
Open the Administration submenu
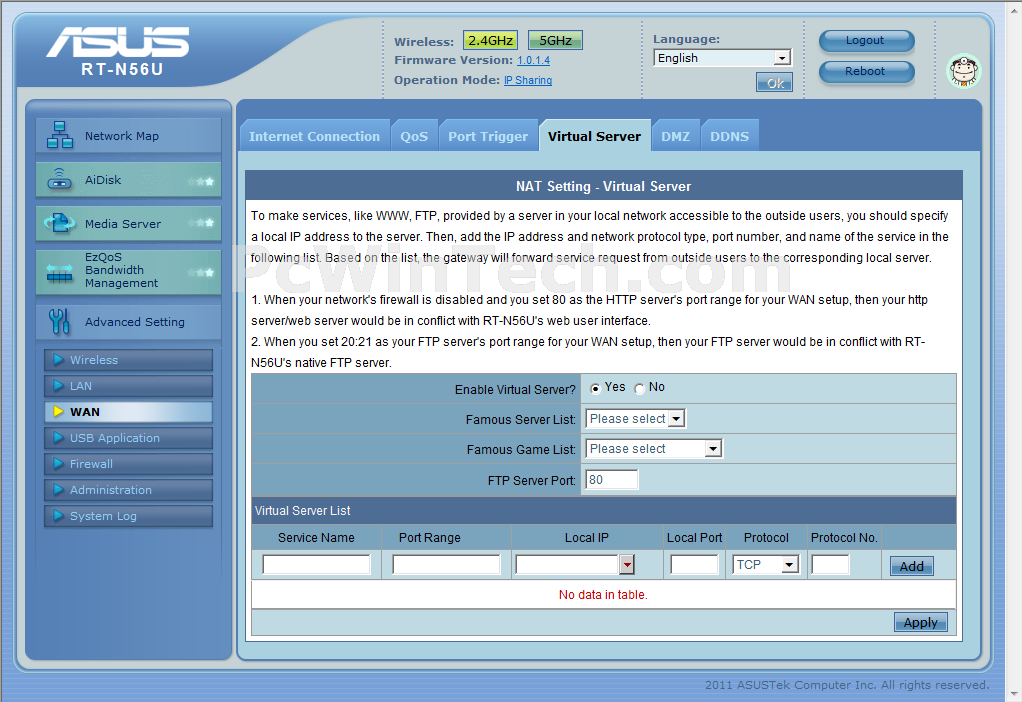tap(128, 490)
